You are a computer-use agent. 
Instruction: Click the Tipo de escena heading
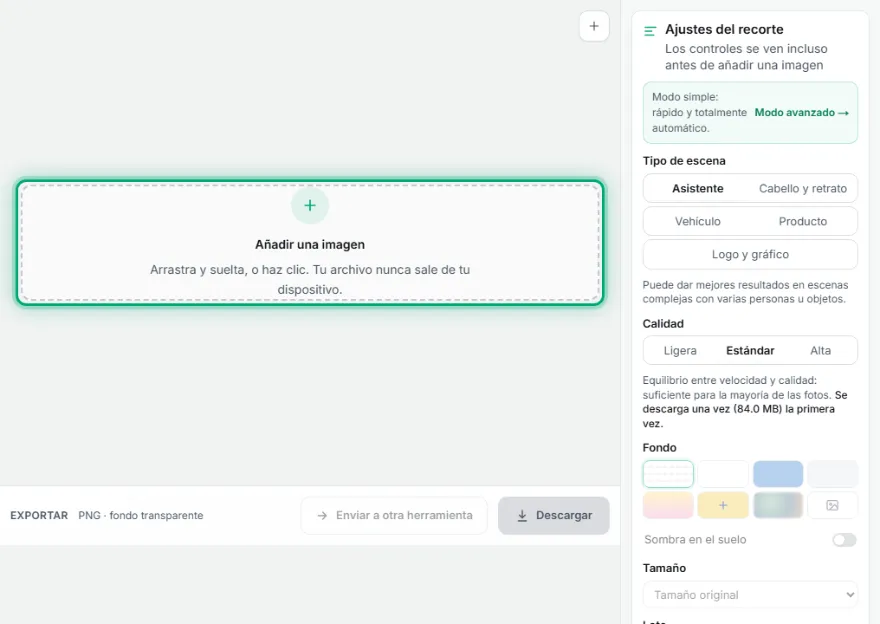(x=684, y=161)
